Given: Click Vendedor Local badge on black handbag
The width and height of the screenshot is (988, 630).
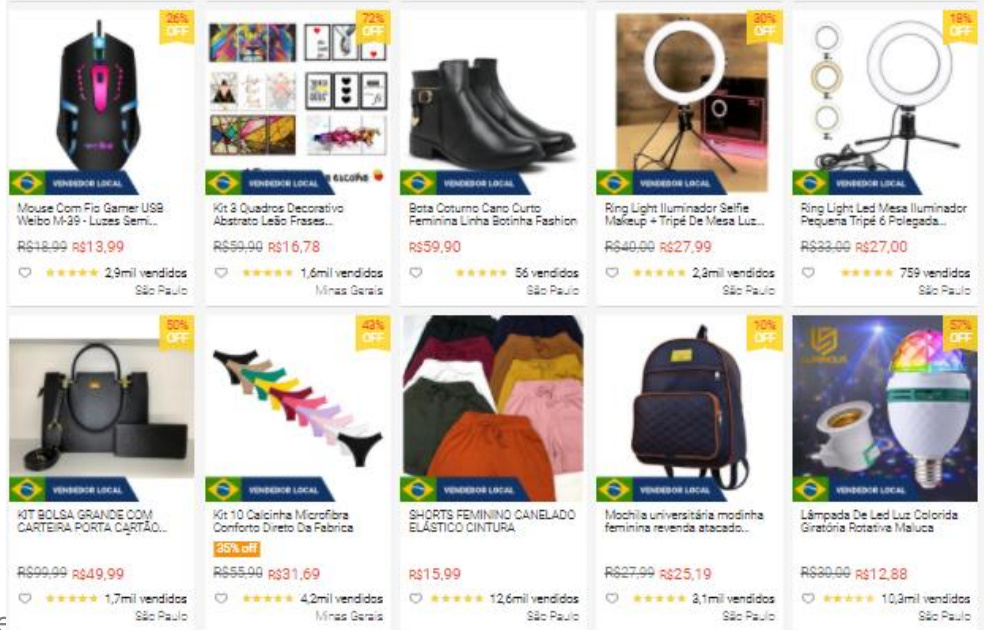Looking at the screenshot, I should pos(74,490).
